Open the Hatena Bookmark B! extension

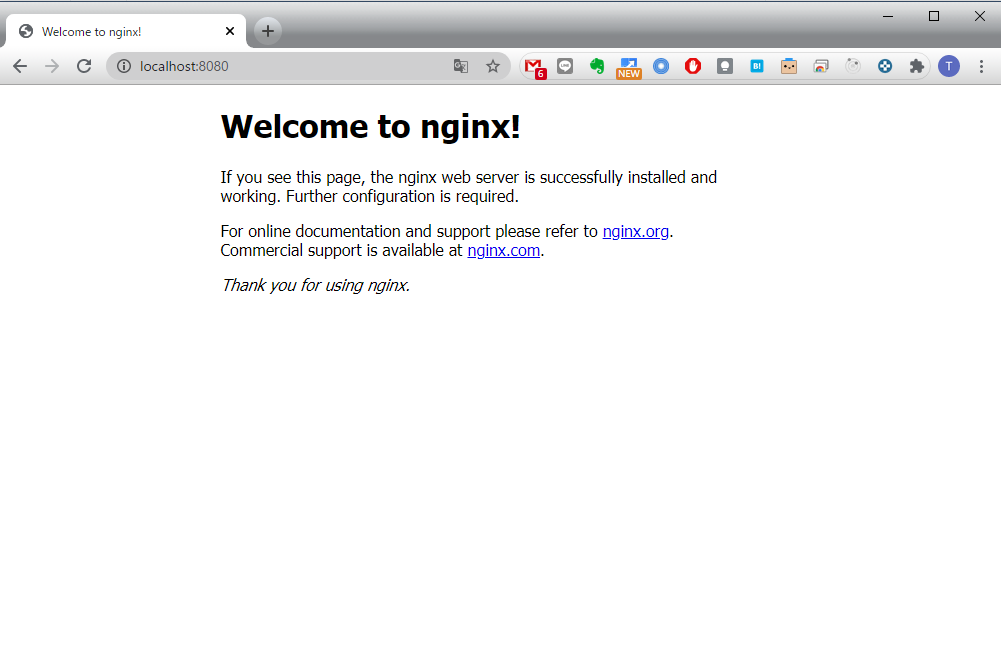pyautogui.click(x=757, y=66)
